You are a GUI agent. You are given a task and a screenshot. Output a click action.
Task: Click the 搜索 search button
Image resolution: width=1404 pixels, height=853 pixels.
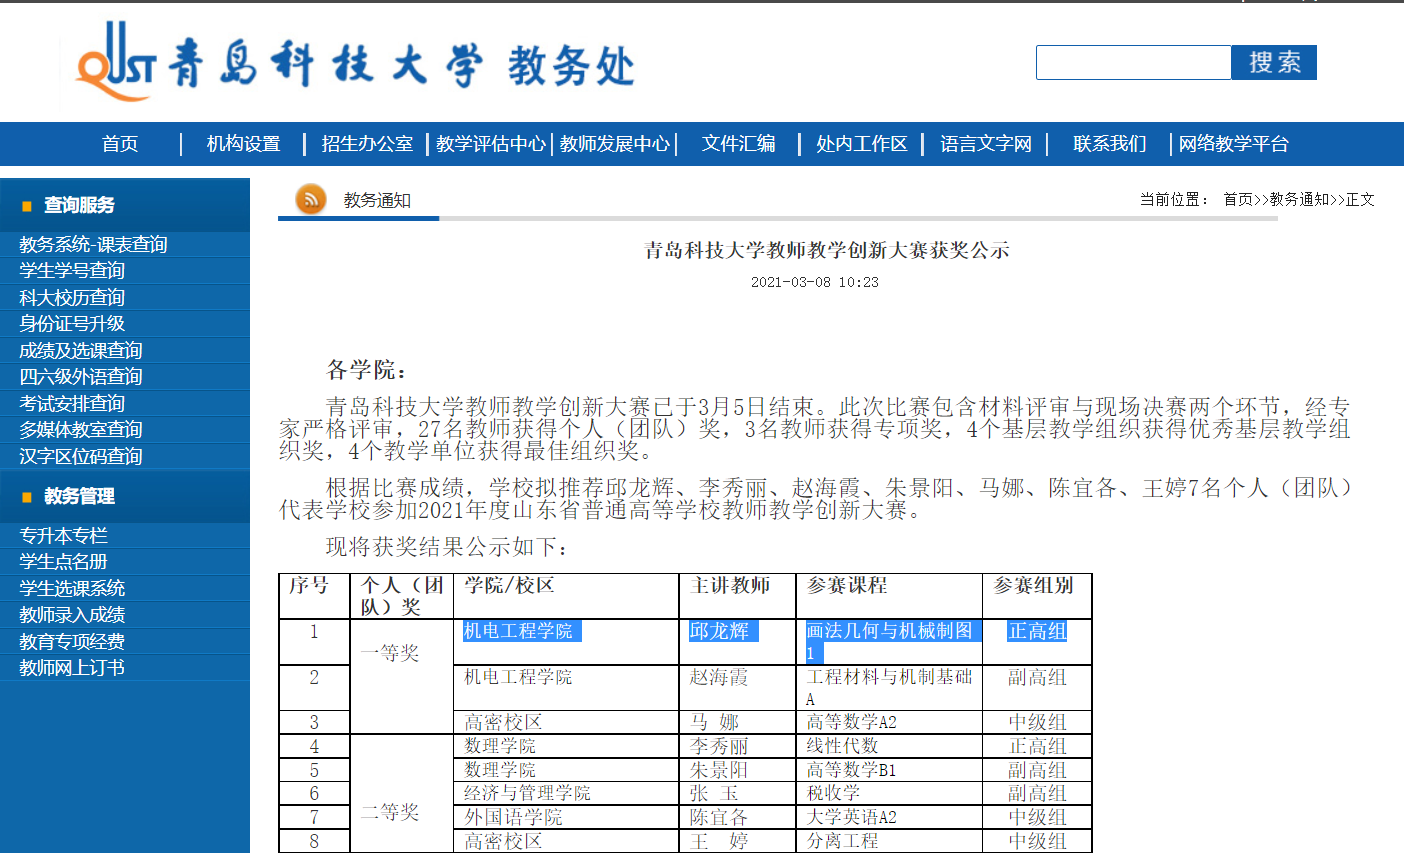[x=1274, y=62]
